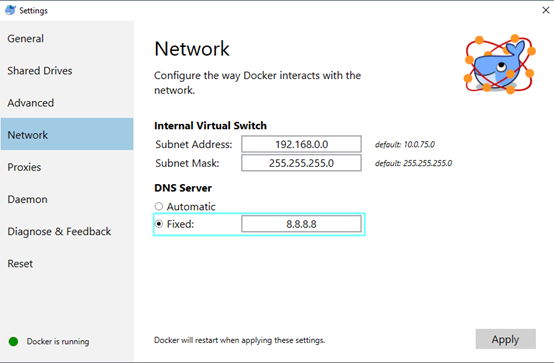This screenshot has height=363, width=554.
Task: Select the Automatic DNS radio button
Action: point(159,206)
